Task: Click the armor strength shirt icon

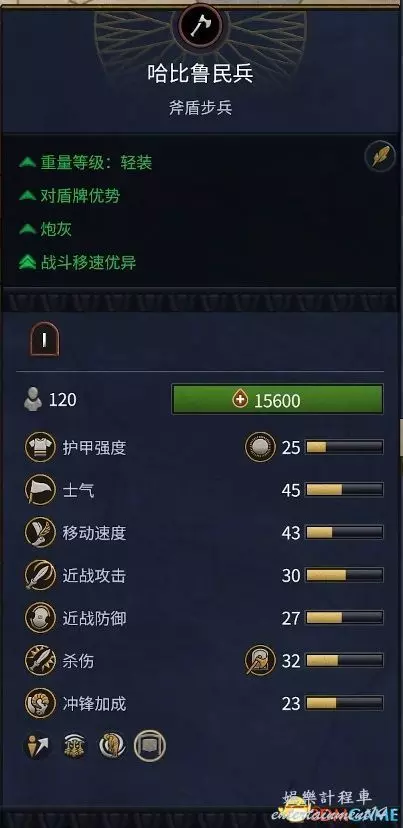Action: tap(40, 447)
